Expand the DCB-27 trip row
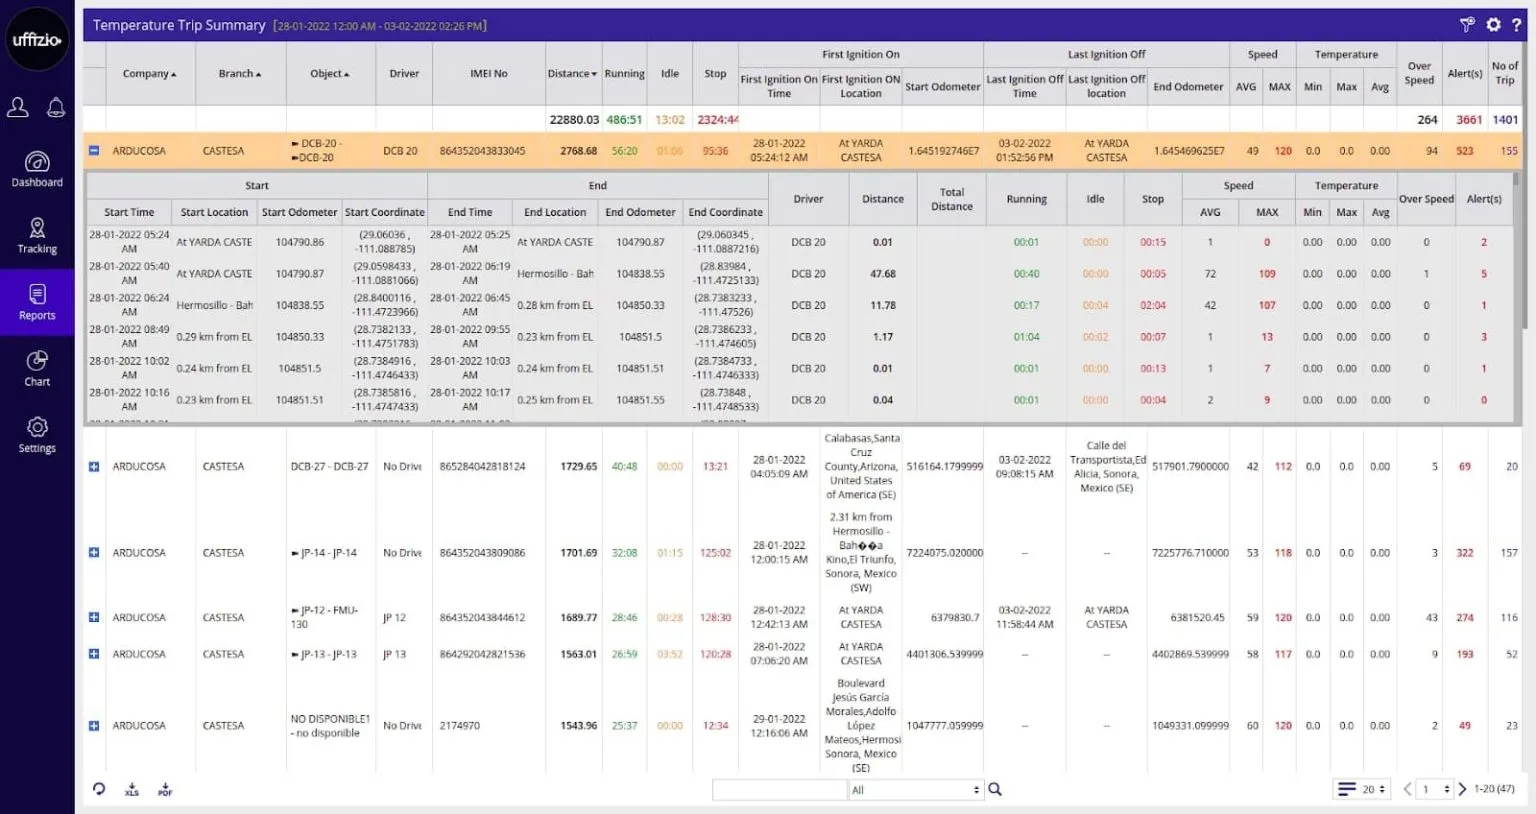1536x814 pixels. (x=94, y=467)
